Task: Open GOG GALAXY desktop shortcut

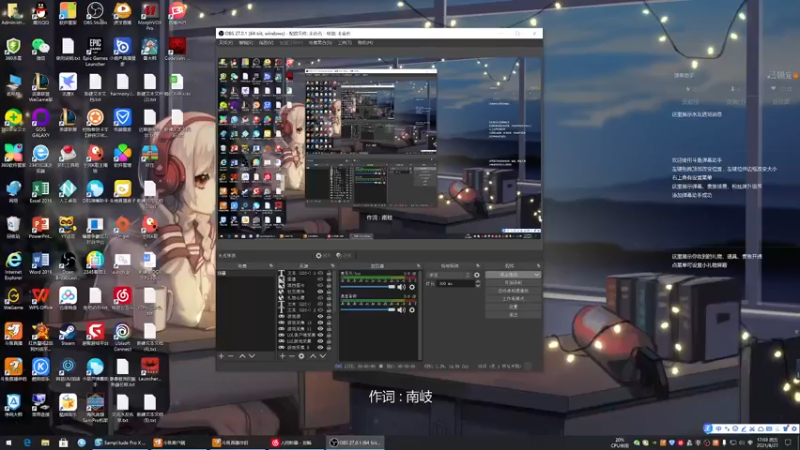Action: 40,123
